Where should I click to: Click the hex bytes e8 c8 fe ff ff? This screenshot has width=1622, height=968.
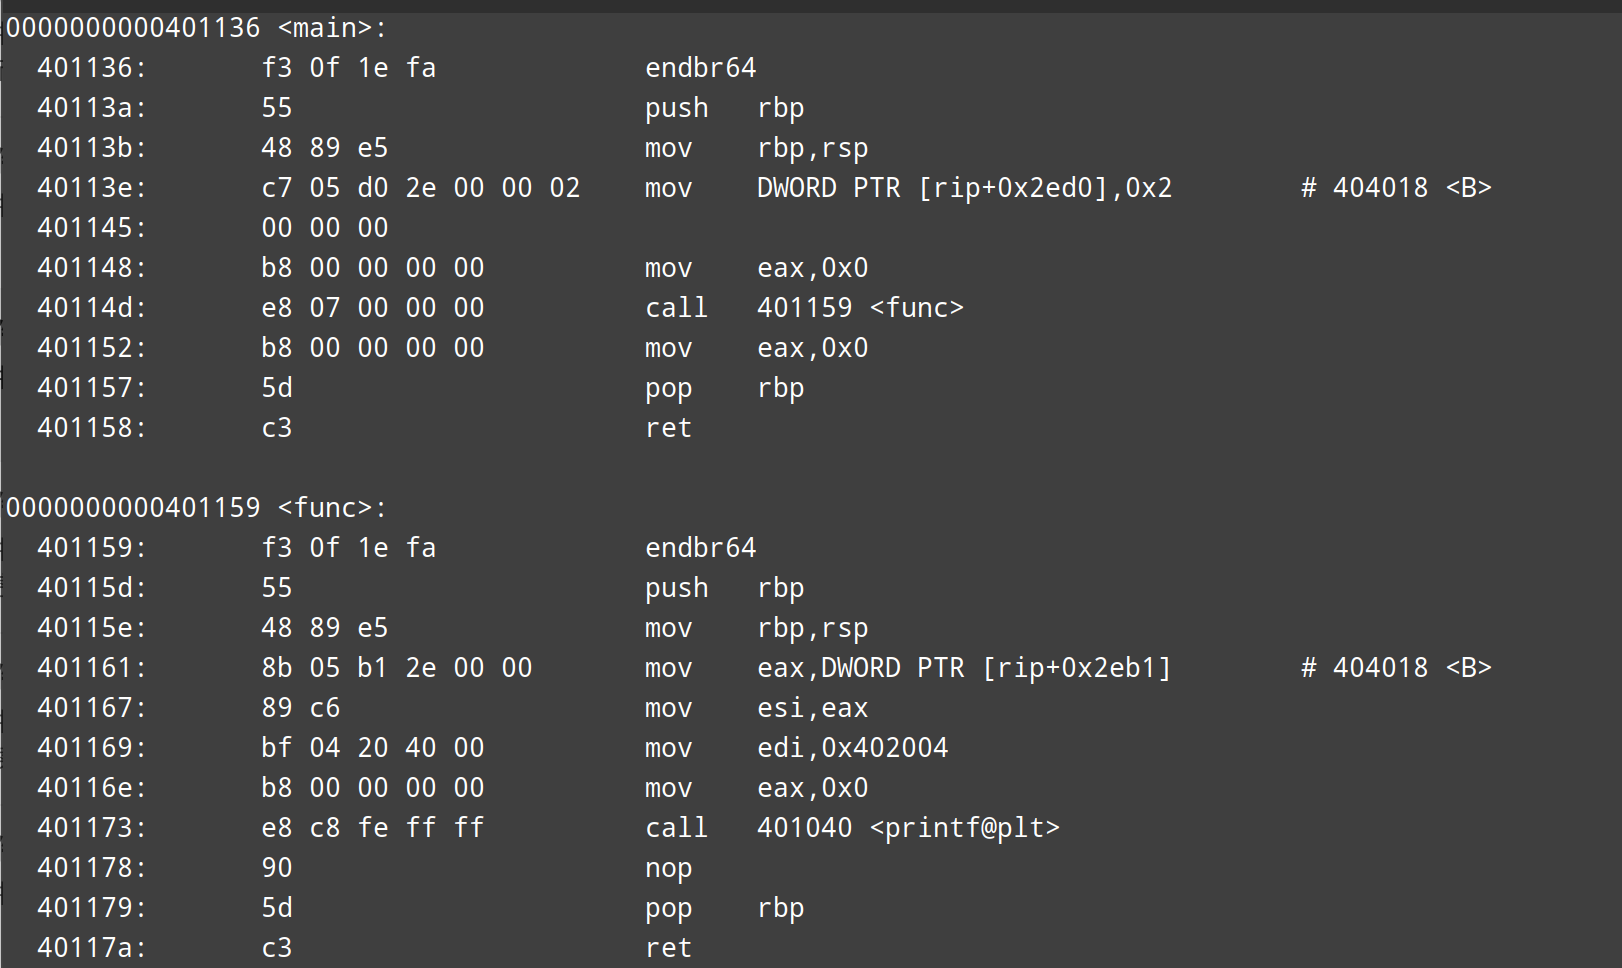[x=372, y=828]
